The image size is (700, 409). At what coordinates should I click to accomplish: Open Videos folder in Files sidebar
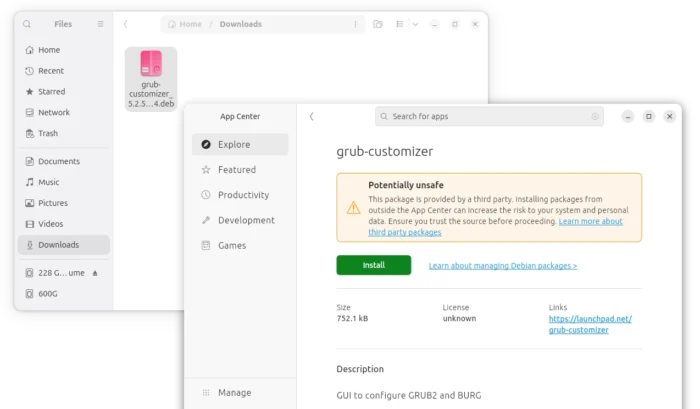64,224
